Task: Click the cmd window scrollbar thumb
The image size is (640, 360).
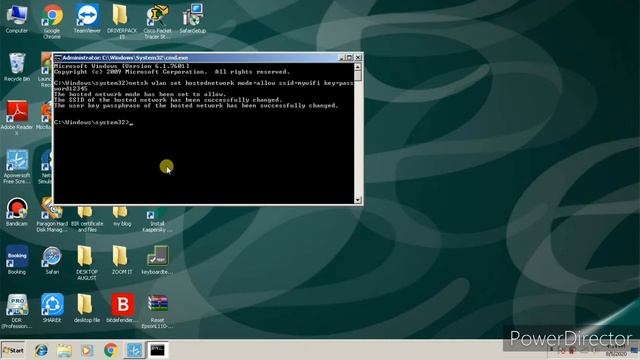Action: coord(358,76)
